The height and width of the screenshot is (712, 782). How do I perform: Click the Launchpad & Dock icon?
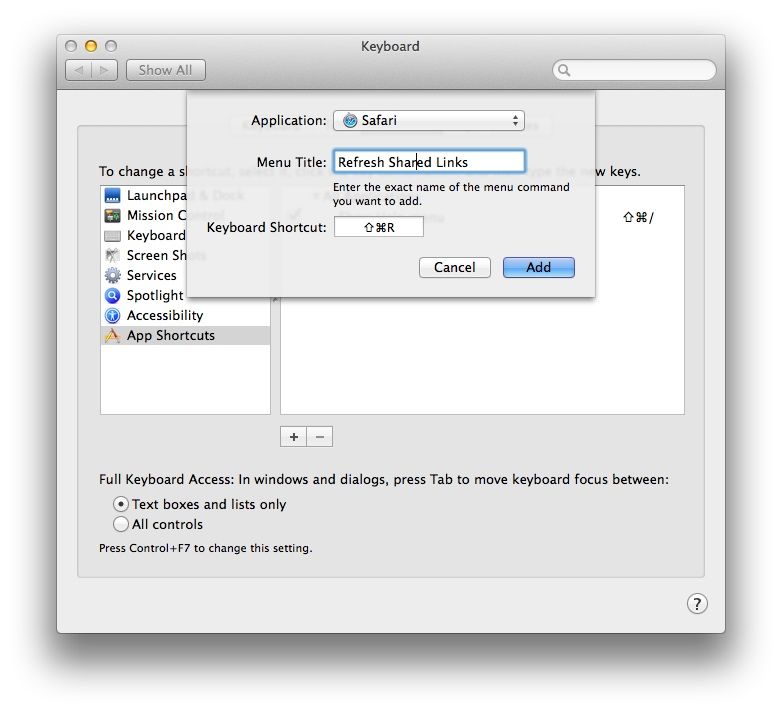113,196
